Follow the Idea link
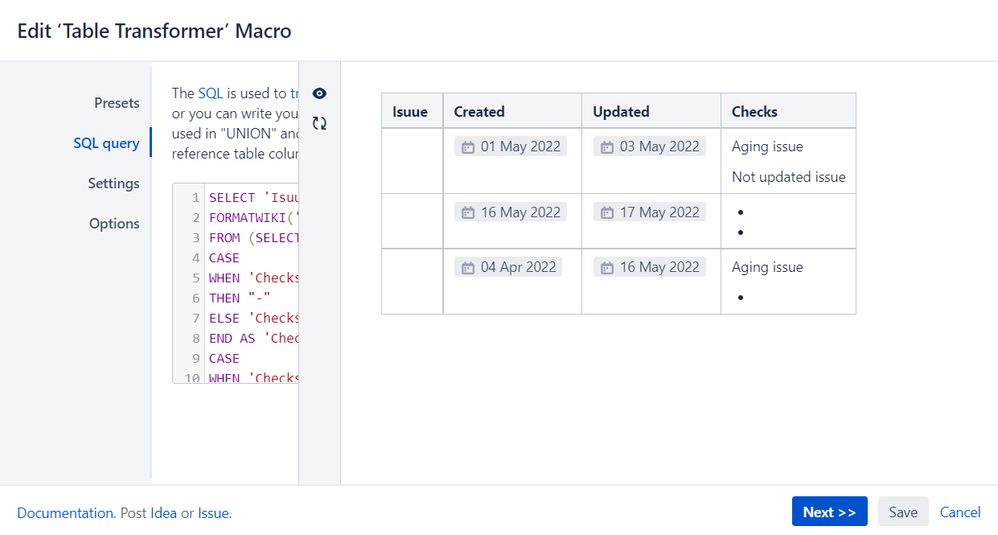The width and height of the screenshot is (998, 535). tap(163, 513)
